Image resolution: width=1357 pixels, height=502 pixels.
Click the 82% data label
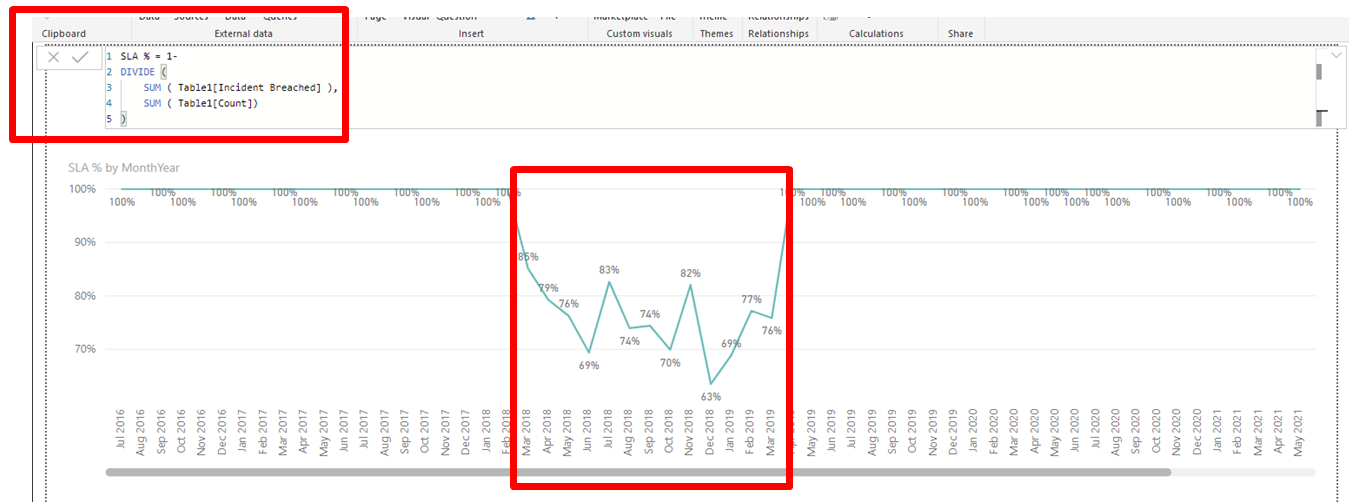pyautogui.click(x=690, y=273)
